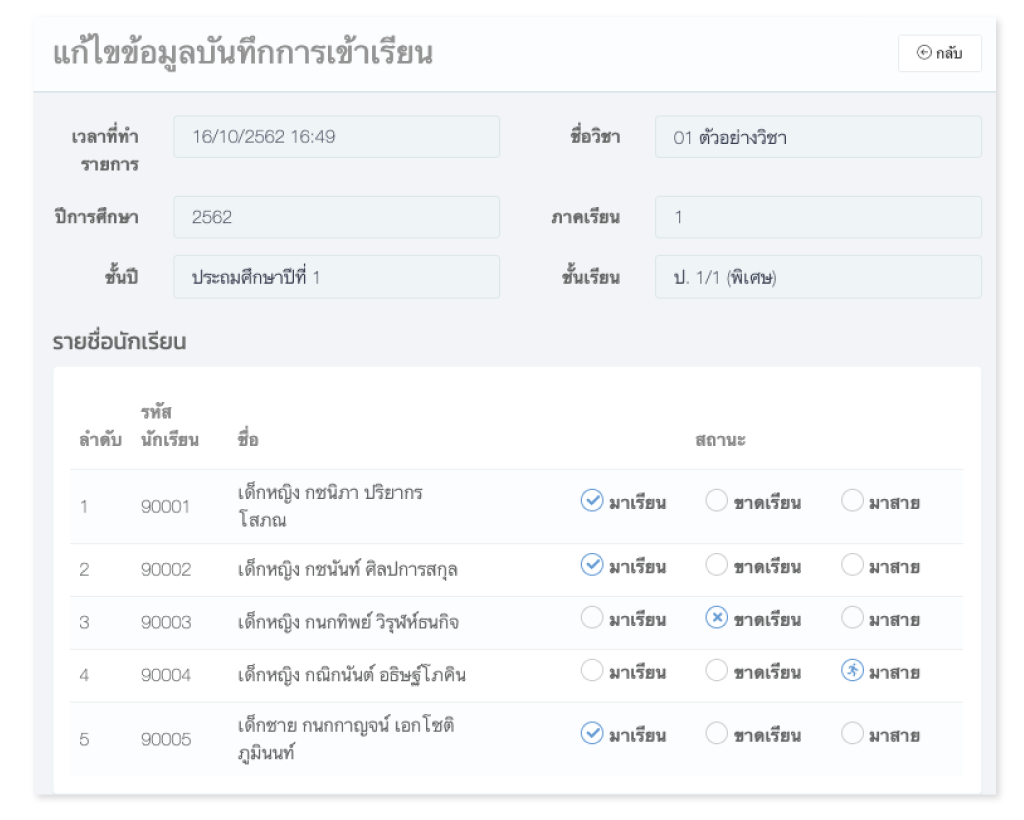Mark student 90001 as มาสาย
This screenshot has height=820, width=1024.
point(851,501)
